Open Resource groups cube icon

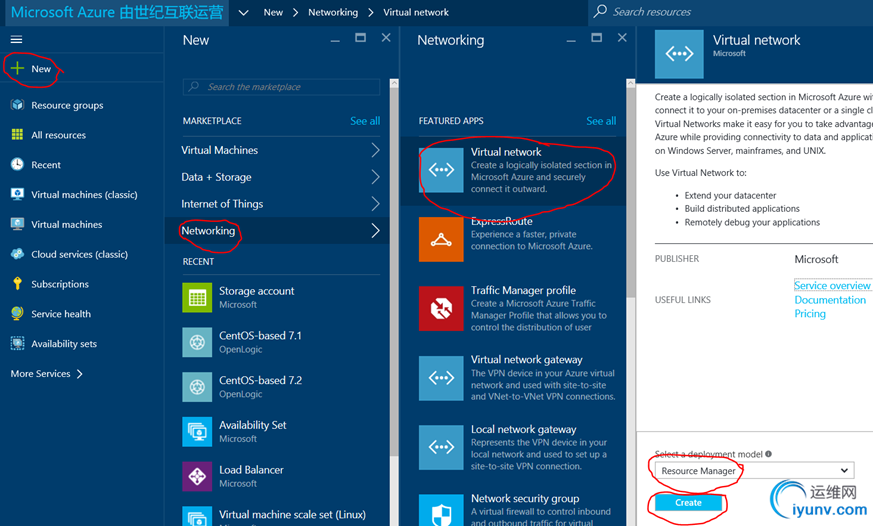(x=17, y=105)
